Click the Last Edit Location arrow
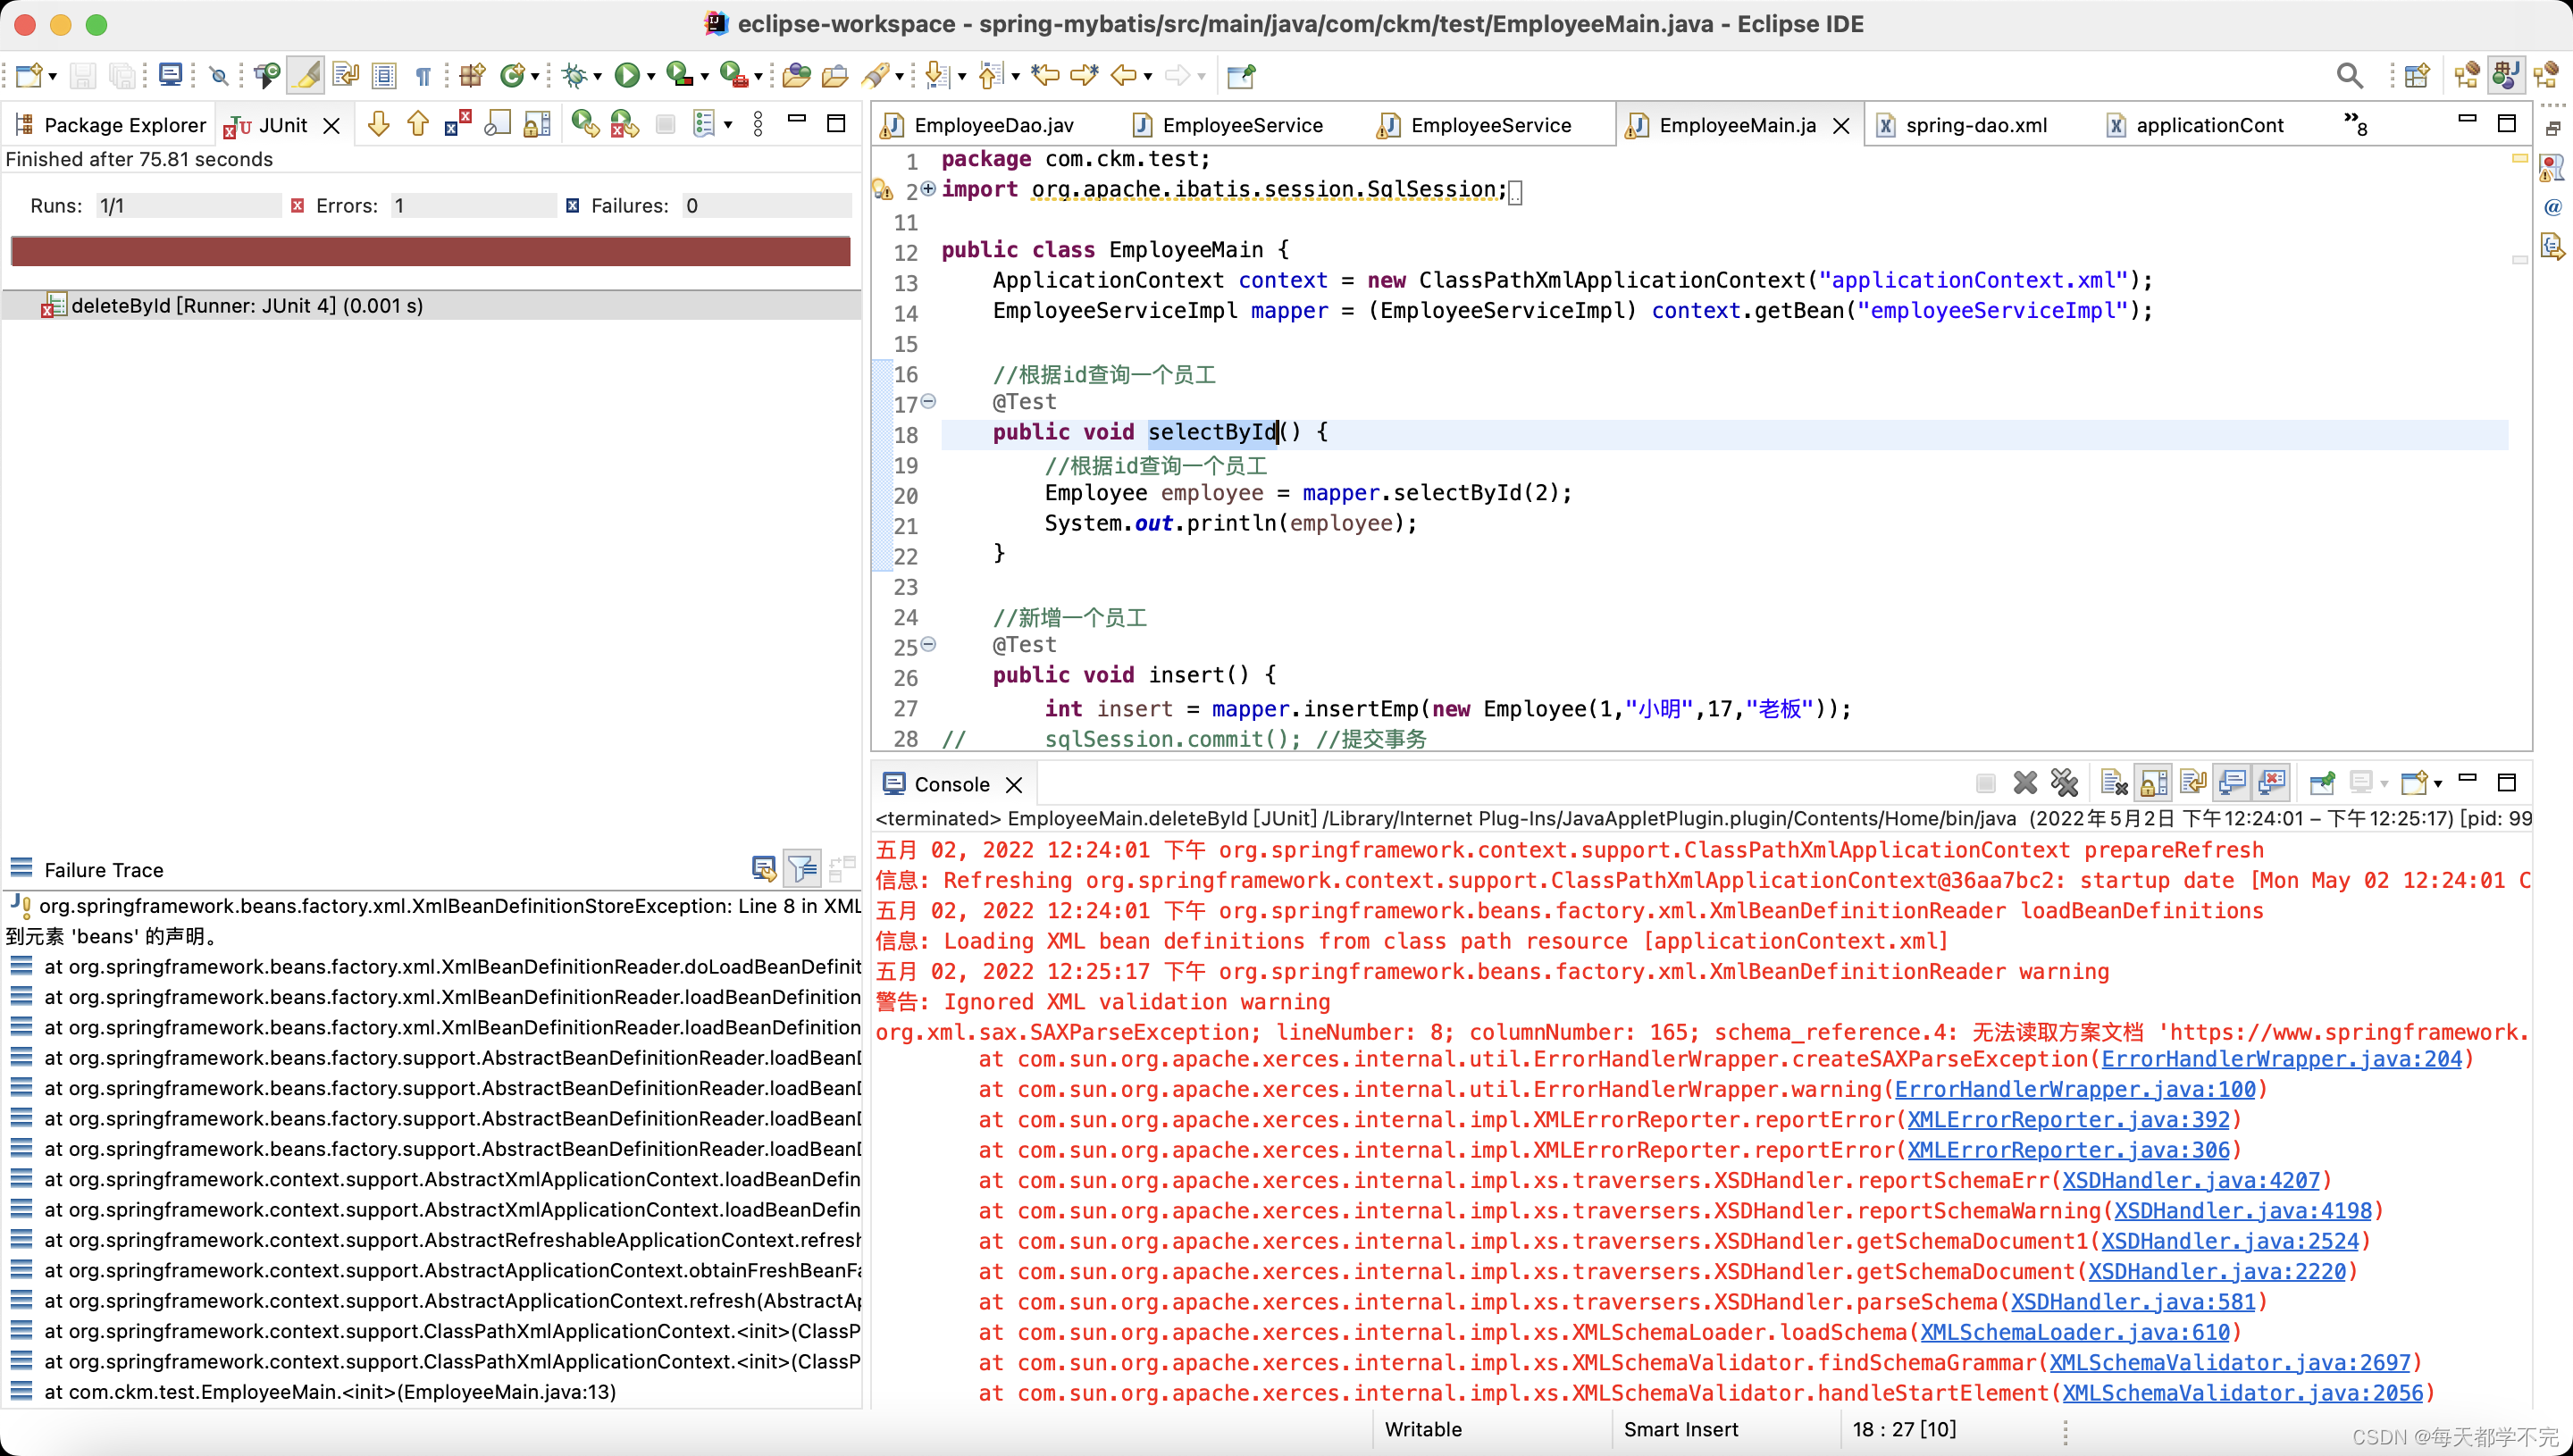Image resolution: width=2573 pixels, height=1456 pixels. [1046, 75]
